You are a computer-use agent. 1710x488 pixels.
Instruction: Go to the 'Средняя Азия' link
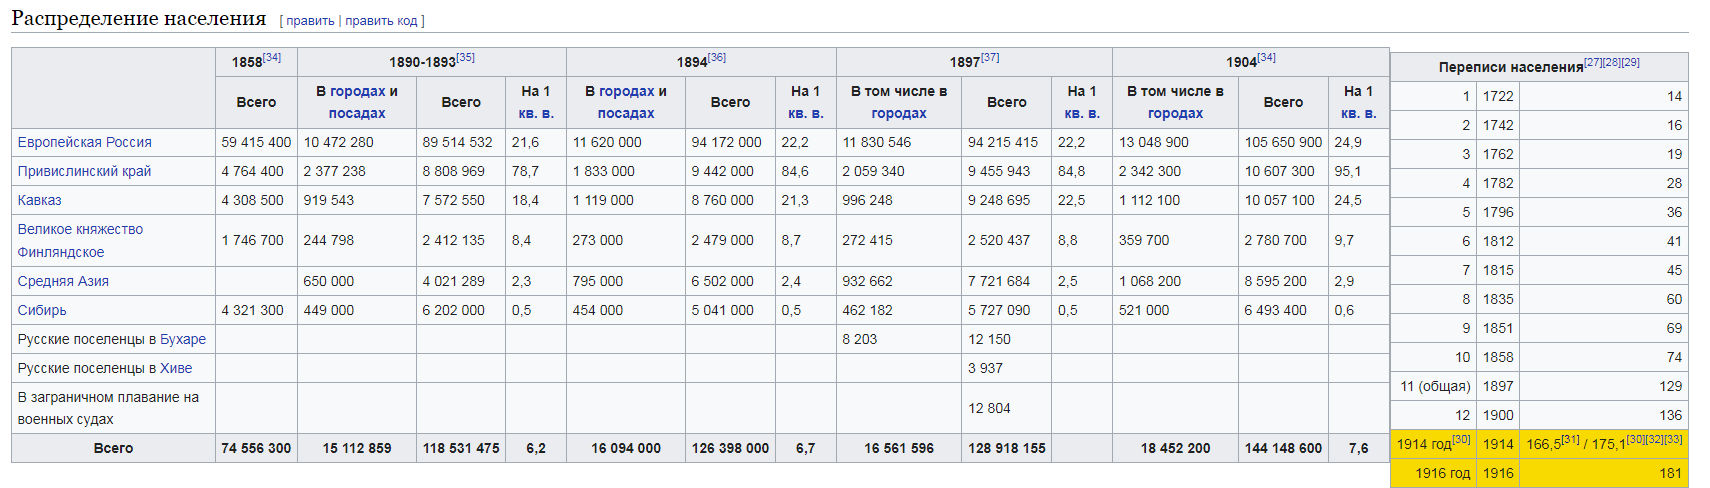pos(63,281)
